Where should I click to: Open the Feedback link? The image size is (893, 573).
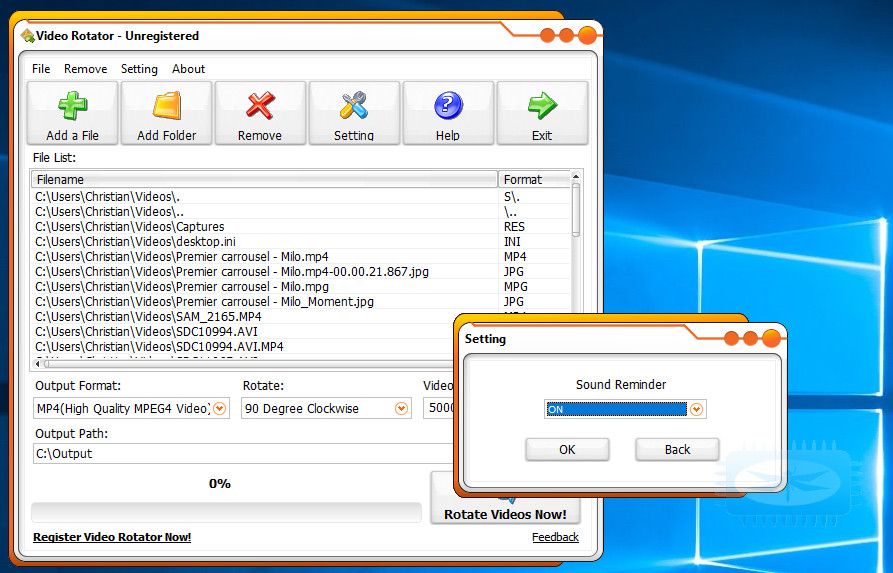[x=555, y=537]
